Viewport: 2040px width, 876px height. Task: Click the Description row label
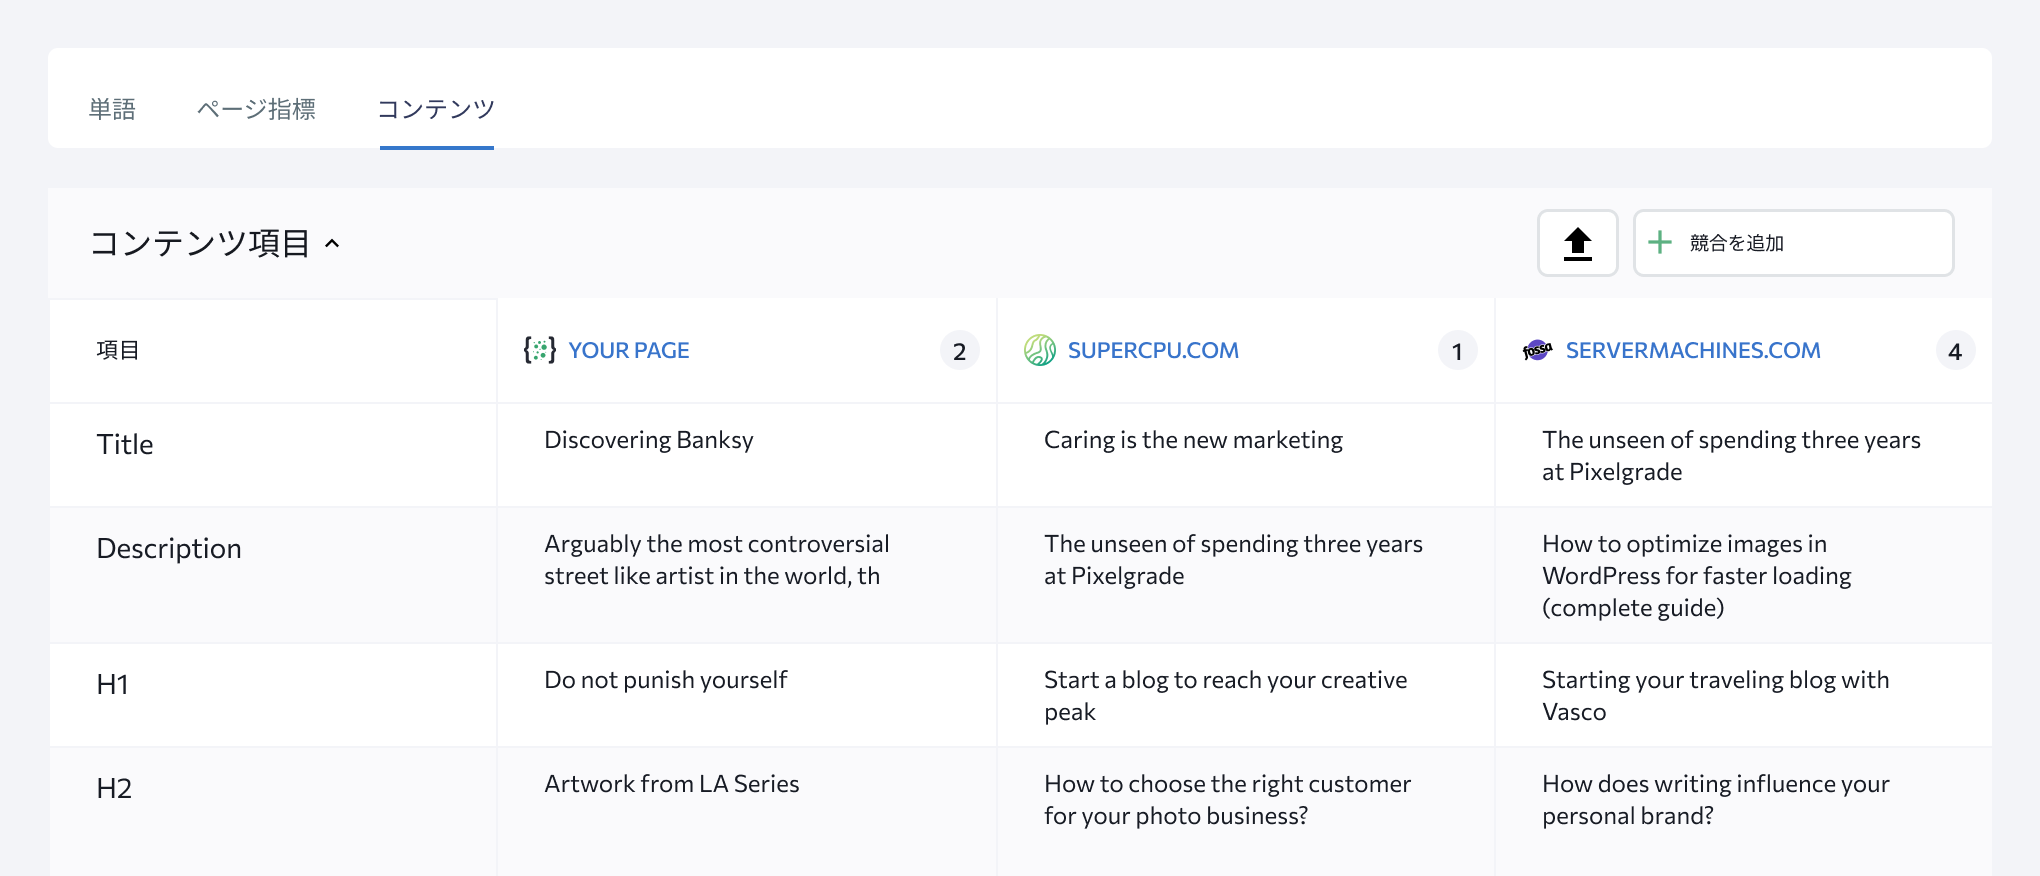coord(169,548)
